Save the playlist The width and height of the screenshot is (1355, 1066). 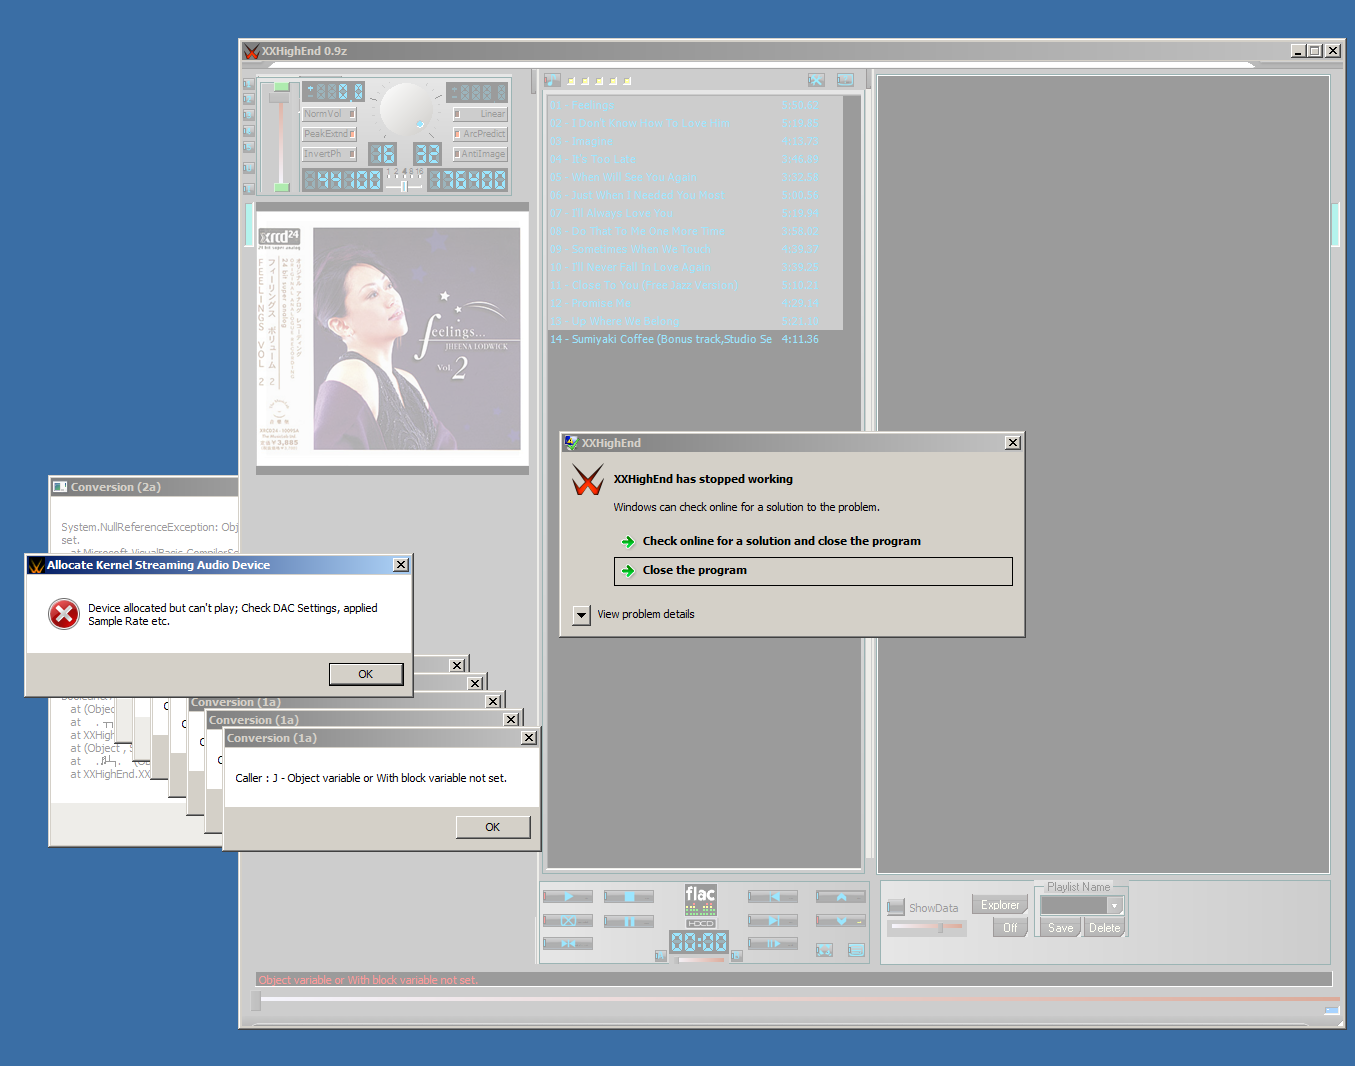pyautogui.click(x=1061, y=928)
